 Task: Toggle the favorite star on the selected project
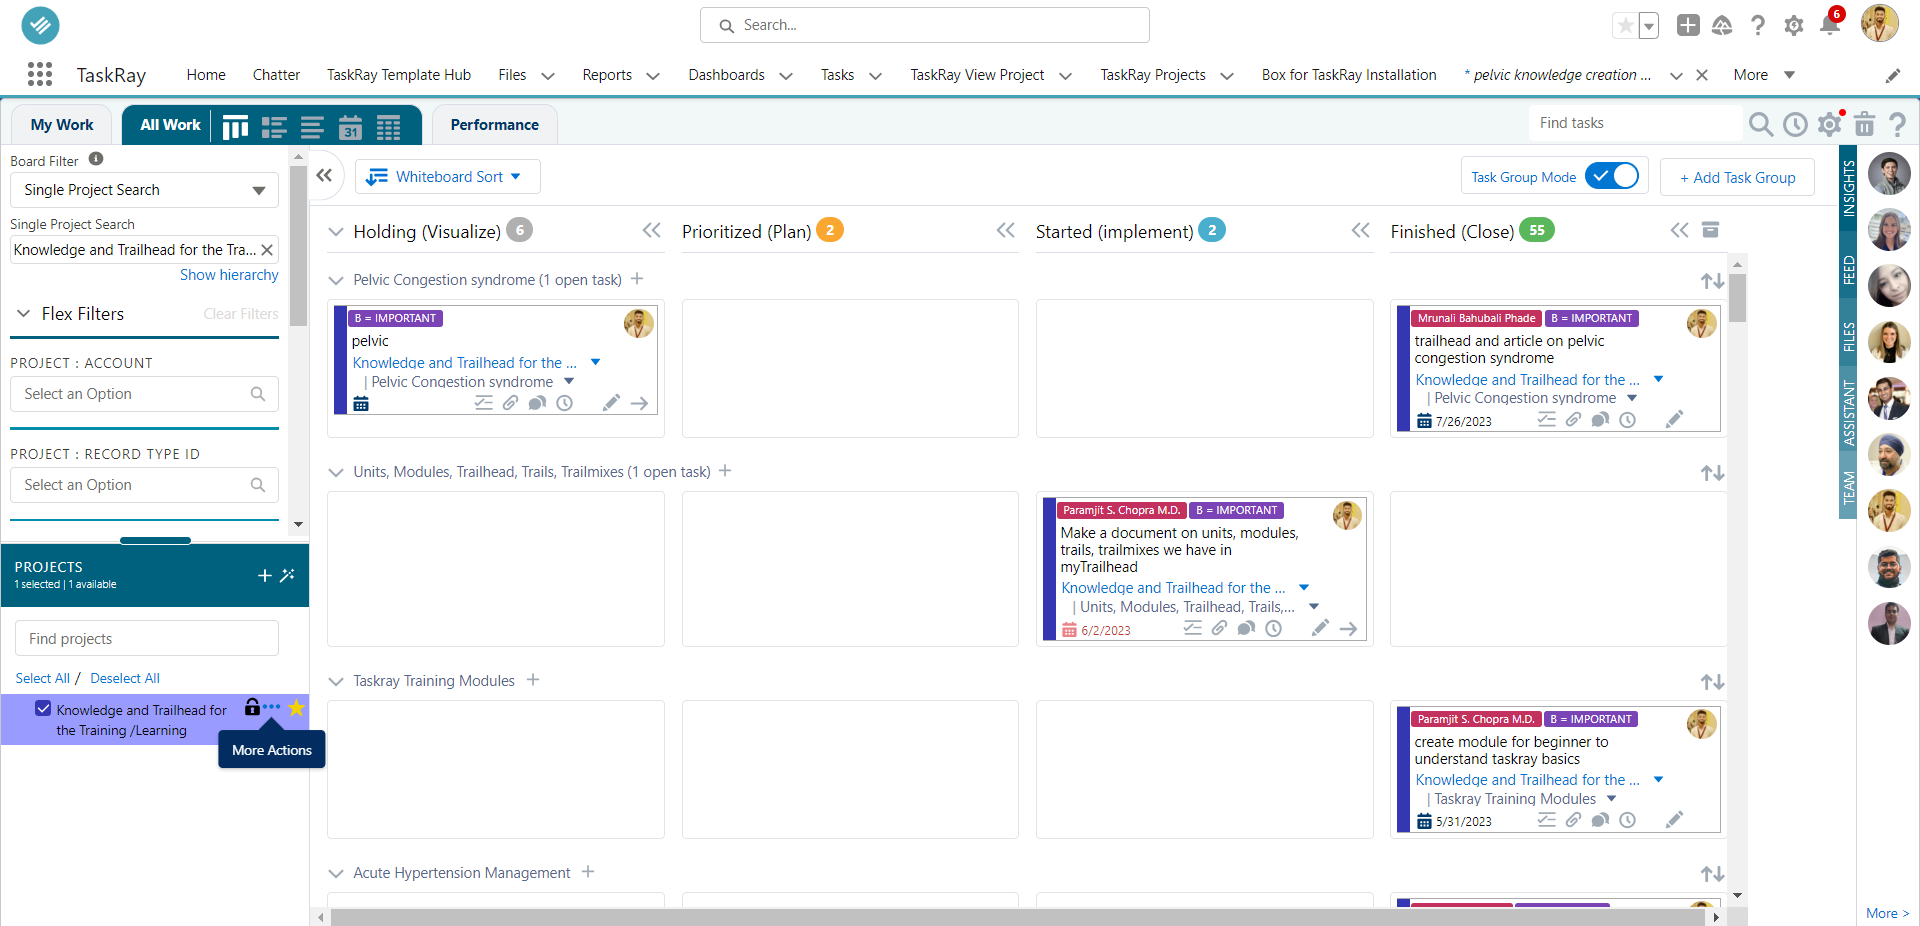pyautogui.click(x=296, y=708)
